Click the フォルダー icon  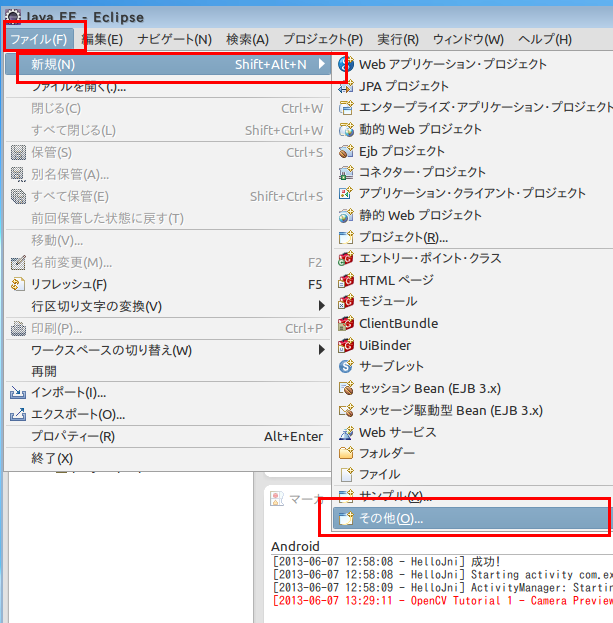(x=346, y=453)
